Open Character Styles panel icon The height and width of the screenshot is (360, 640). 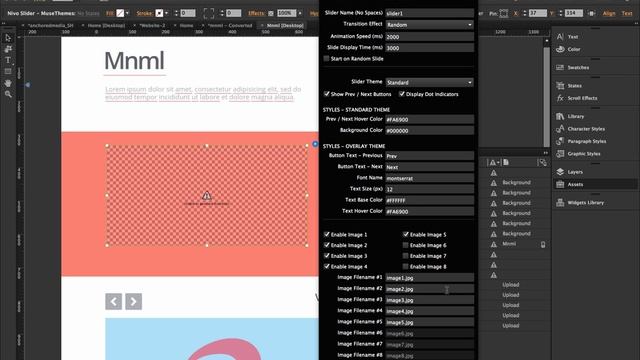click(560, 129)
